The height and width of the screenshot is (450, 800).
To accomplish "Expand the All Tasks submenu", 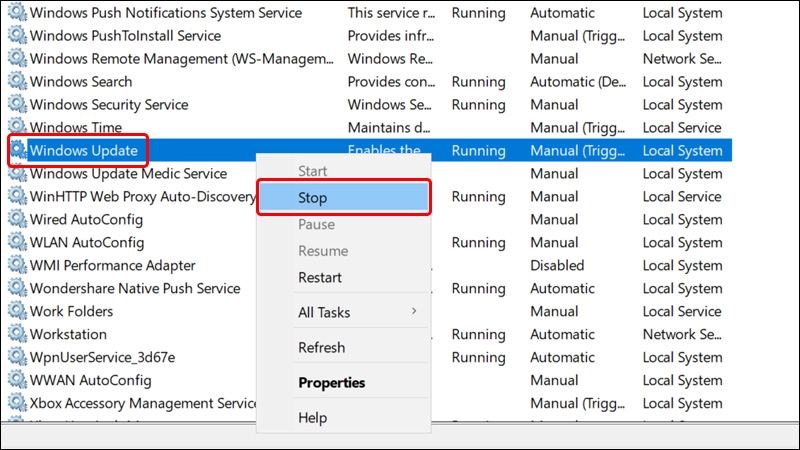I will pos(344,312).
